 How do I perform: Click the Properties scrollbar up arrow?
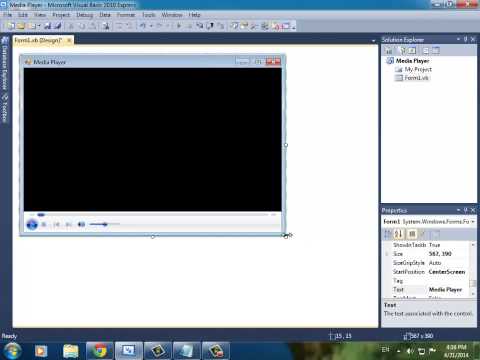473,245
